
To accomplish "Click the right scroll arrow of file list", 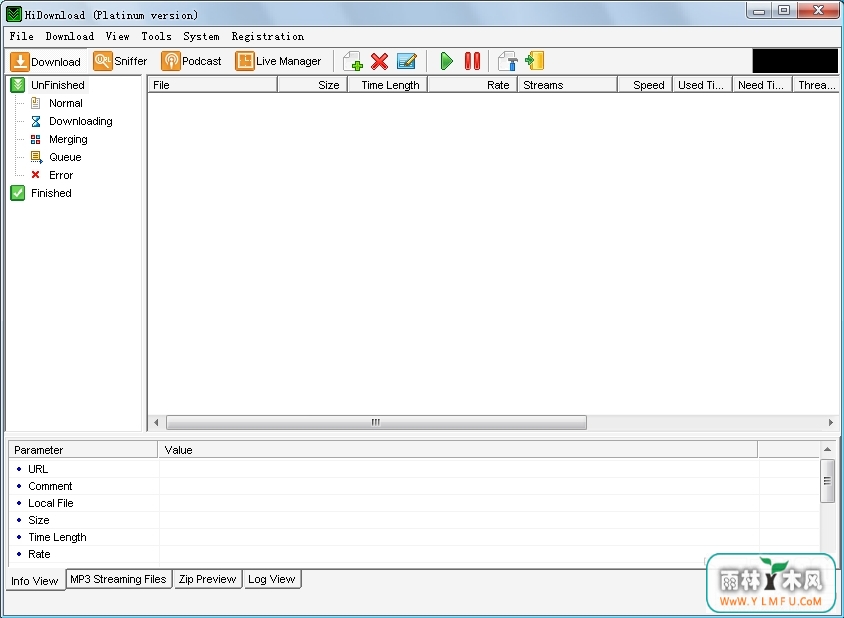I will coord(831,423).
